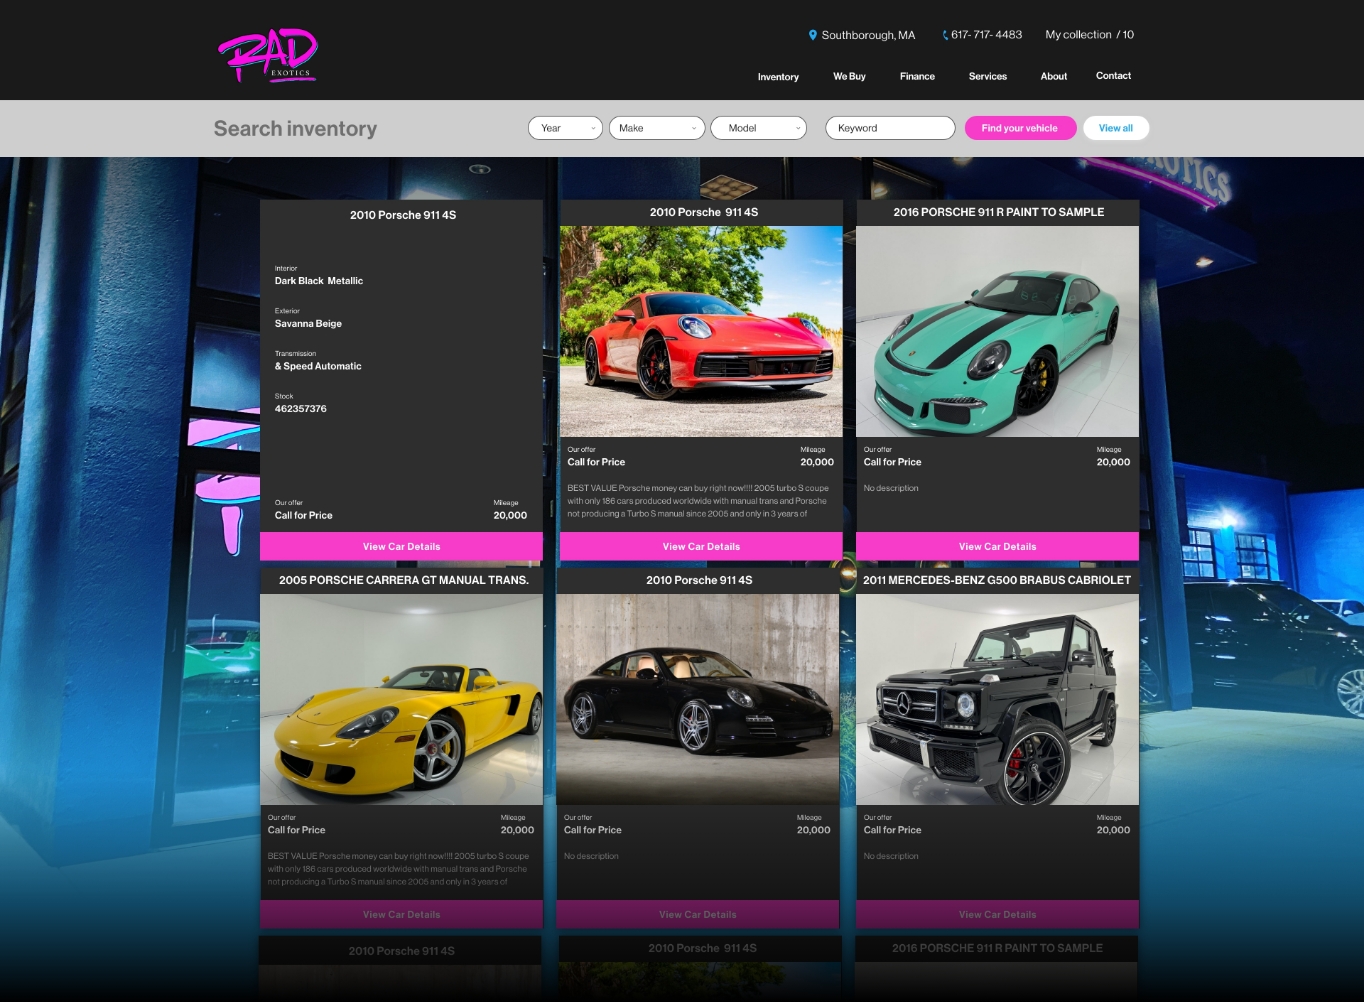This screenshot has height=1002, width=1364.
Task: Click the phone icon next to 617-717-4483
Action: (x=945, y=35)
